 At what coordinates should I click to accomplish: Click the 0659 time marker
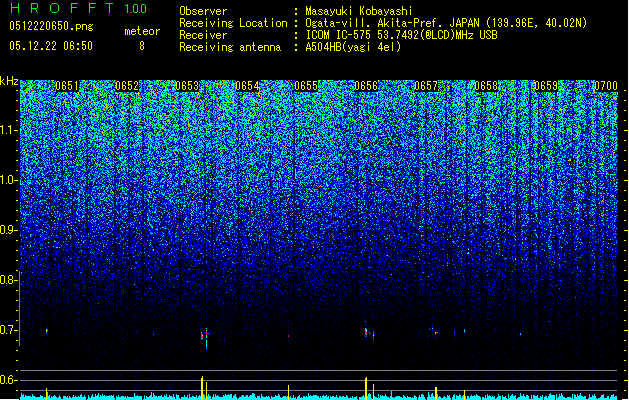point(546,86)
